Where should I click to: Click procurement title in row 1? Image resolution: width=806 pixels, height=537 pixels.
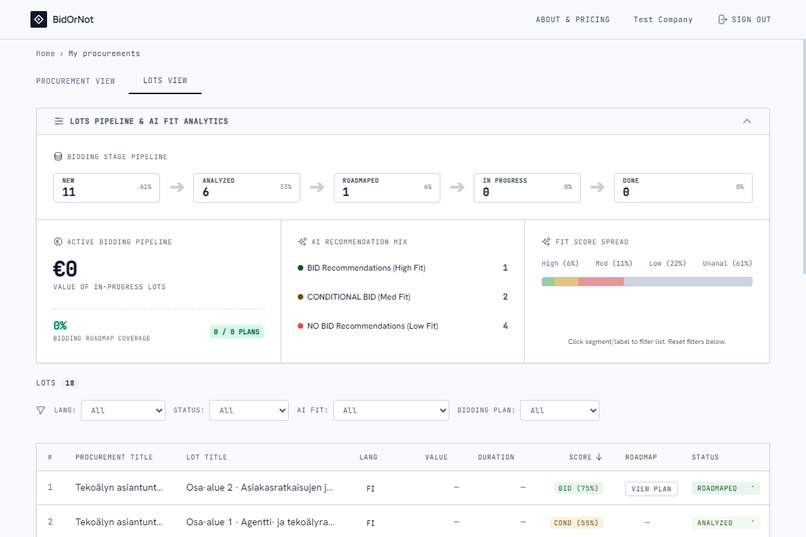pyautogui.click(x=119, y=488)
